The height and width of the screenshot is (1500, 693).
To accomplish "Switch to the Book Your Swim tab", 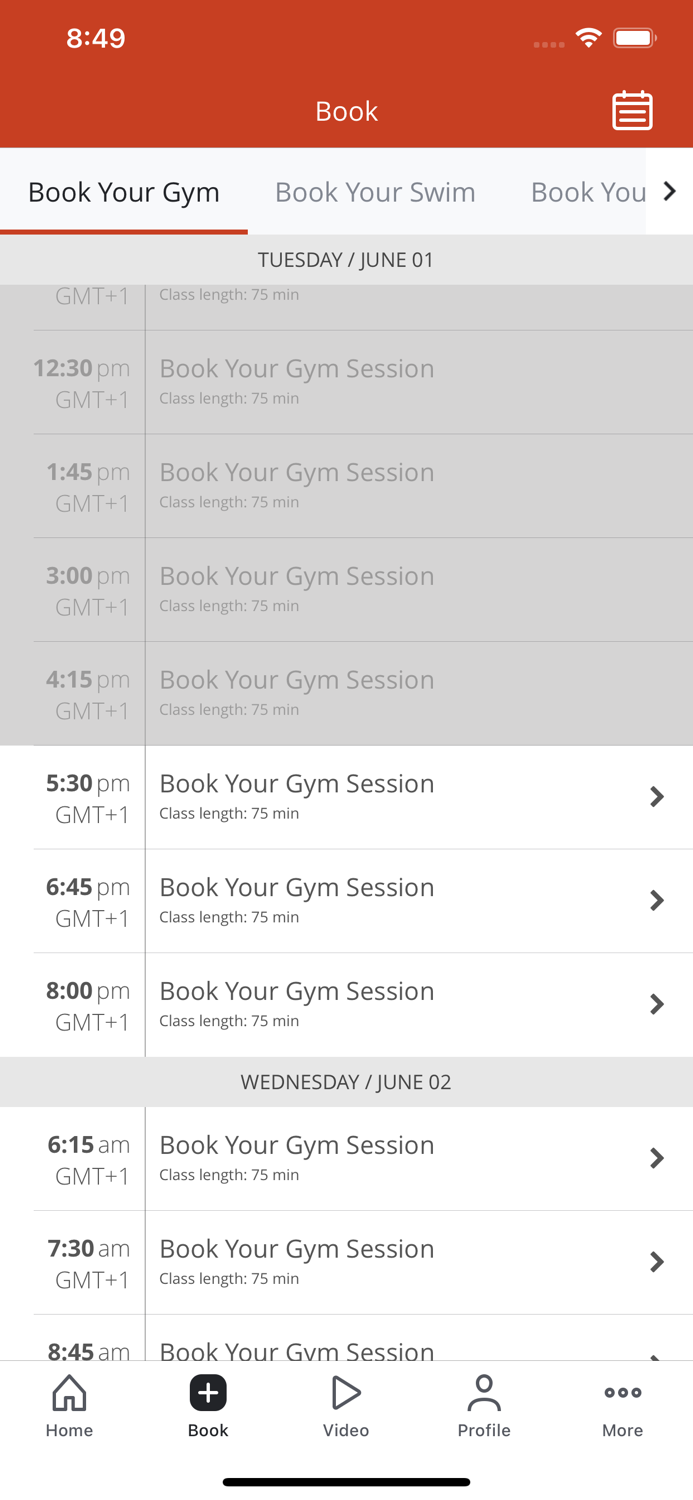I will point(375,192).
